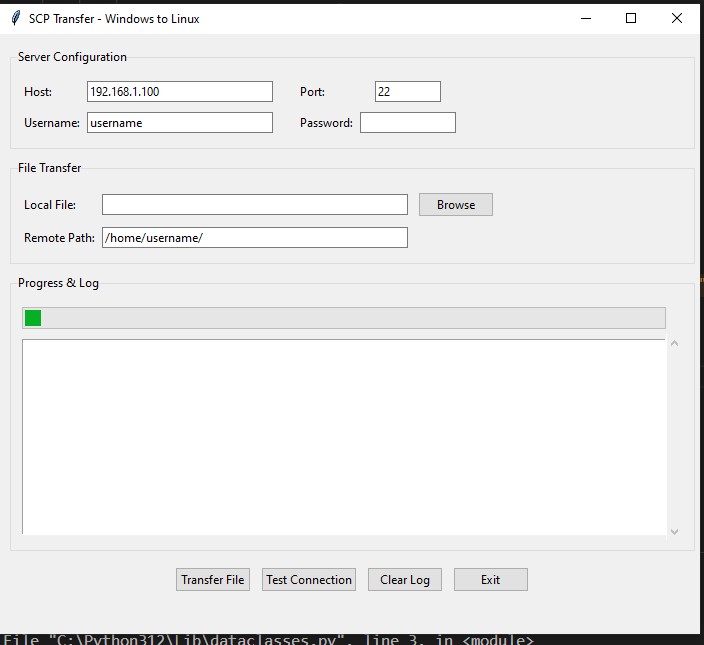This screenshot has width=704, height=645.
Task: Click inside the empty log text area
Action: (x=343, y=437)
